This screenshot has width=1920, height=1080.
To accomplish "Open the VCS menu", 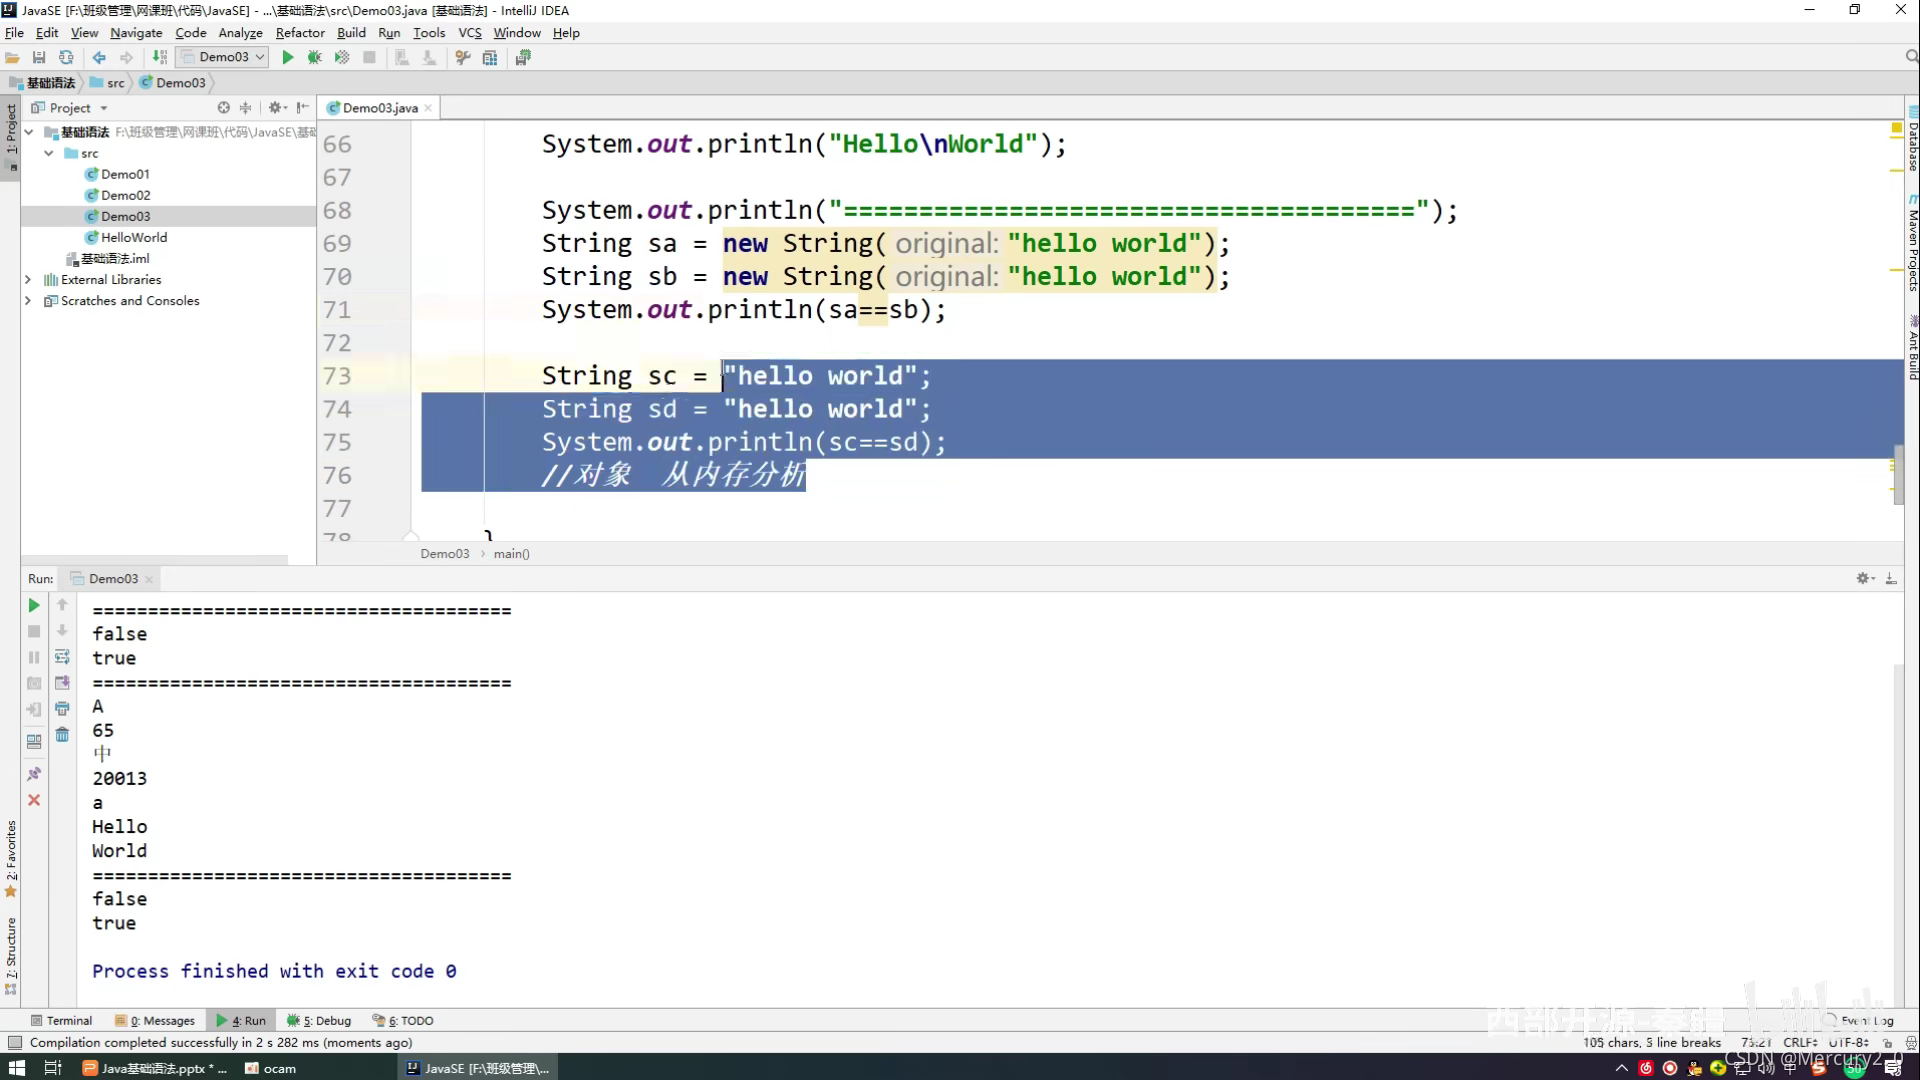I will click(x=470, y=33).
